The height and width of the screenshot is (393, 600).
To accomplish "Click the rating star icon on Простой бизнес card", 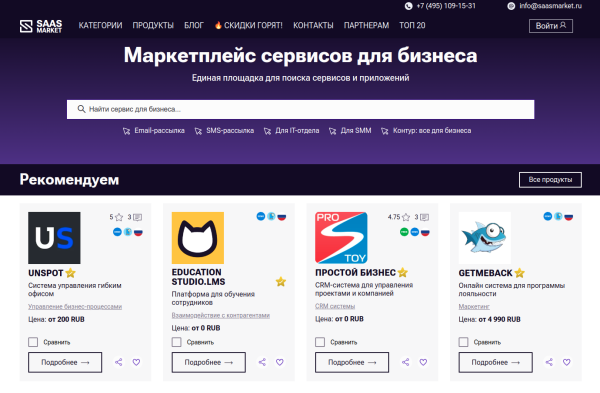I will pos(406,217).
